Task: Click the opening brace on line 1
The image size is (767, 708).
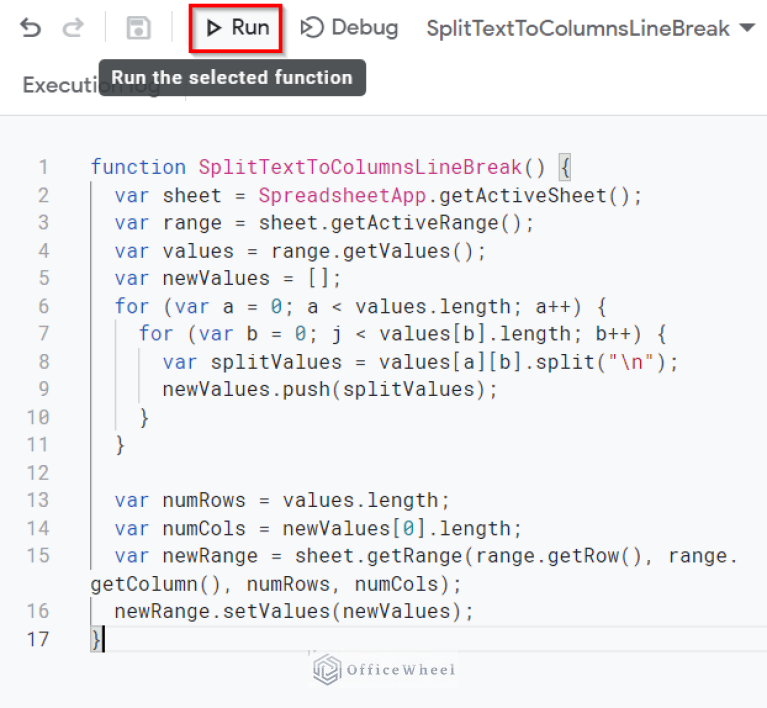Action: 565,167
